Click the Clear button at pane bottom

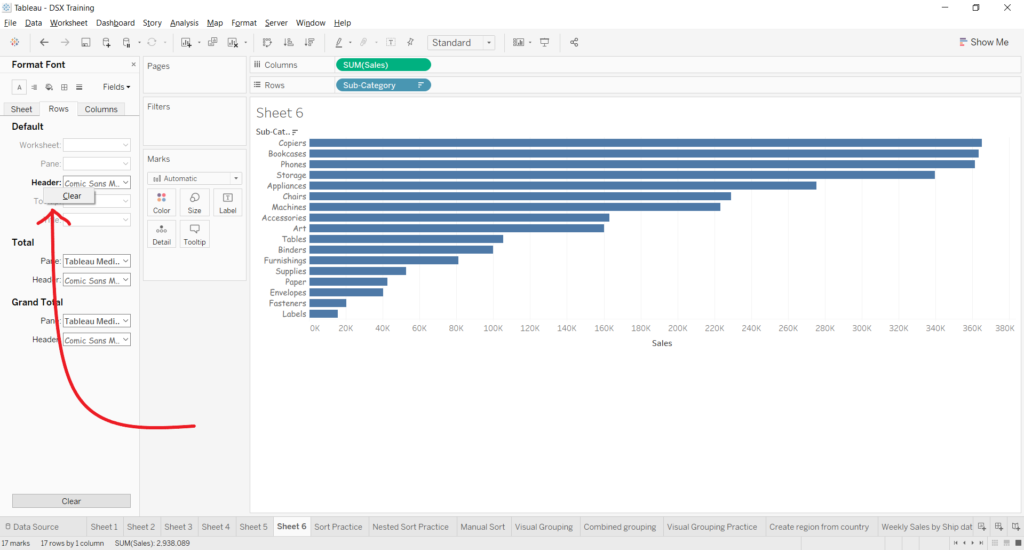coord(71,501)
